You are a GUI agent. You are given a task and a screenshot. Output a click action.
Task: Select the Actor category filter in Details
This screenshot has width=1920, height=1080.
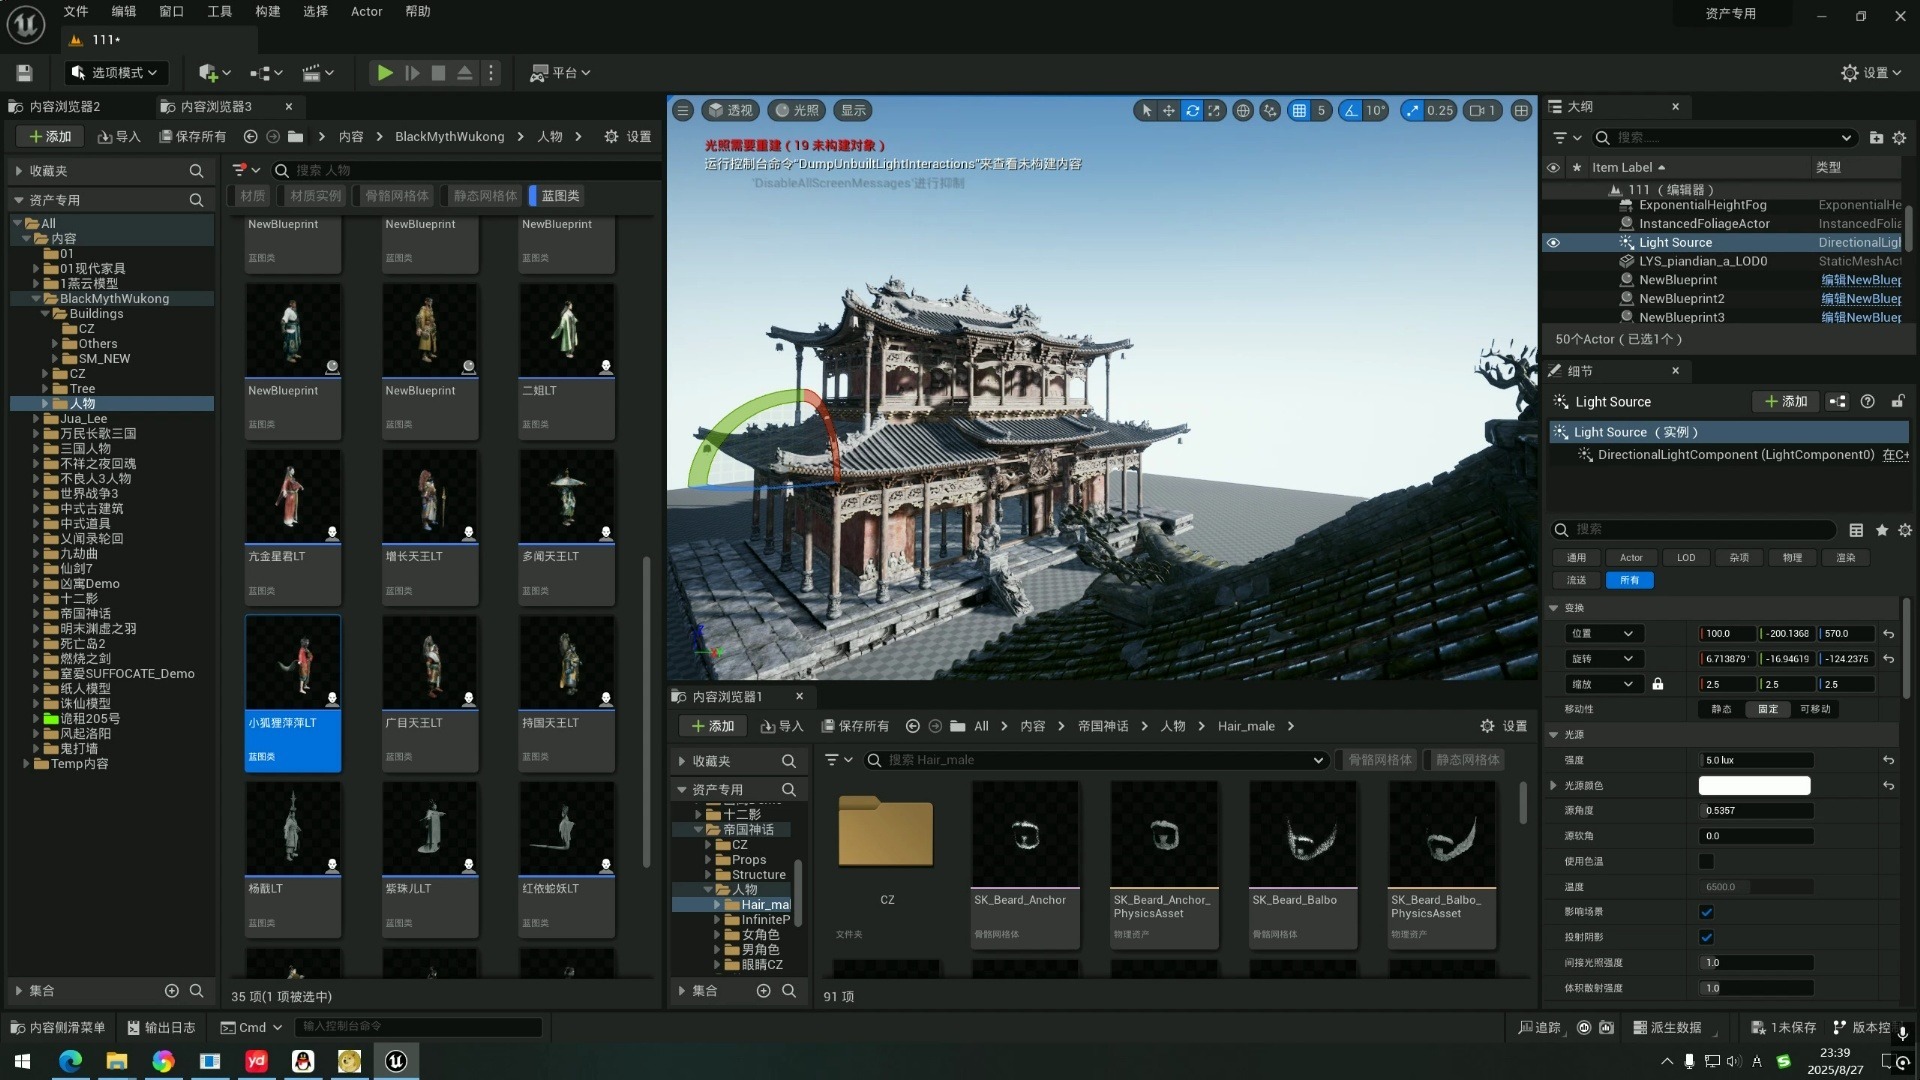[1631, 558]
